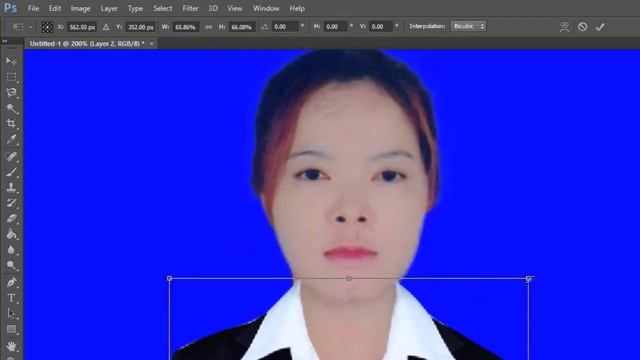Viewport: 640px width, 360px height.
Task: Select the Dodge tool
Action: [x=11, y=266]
